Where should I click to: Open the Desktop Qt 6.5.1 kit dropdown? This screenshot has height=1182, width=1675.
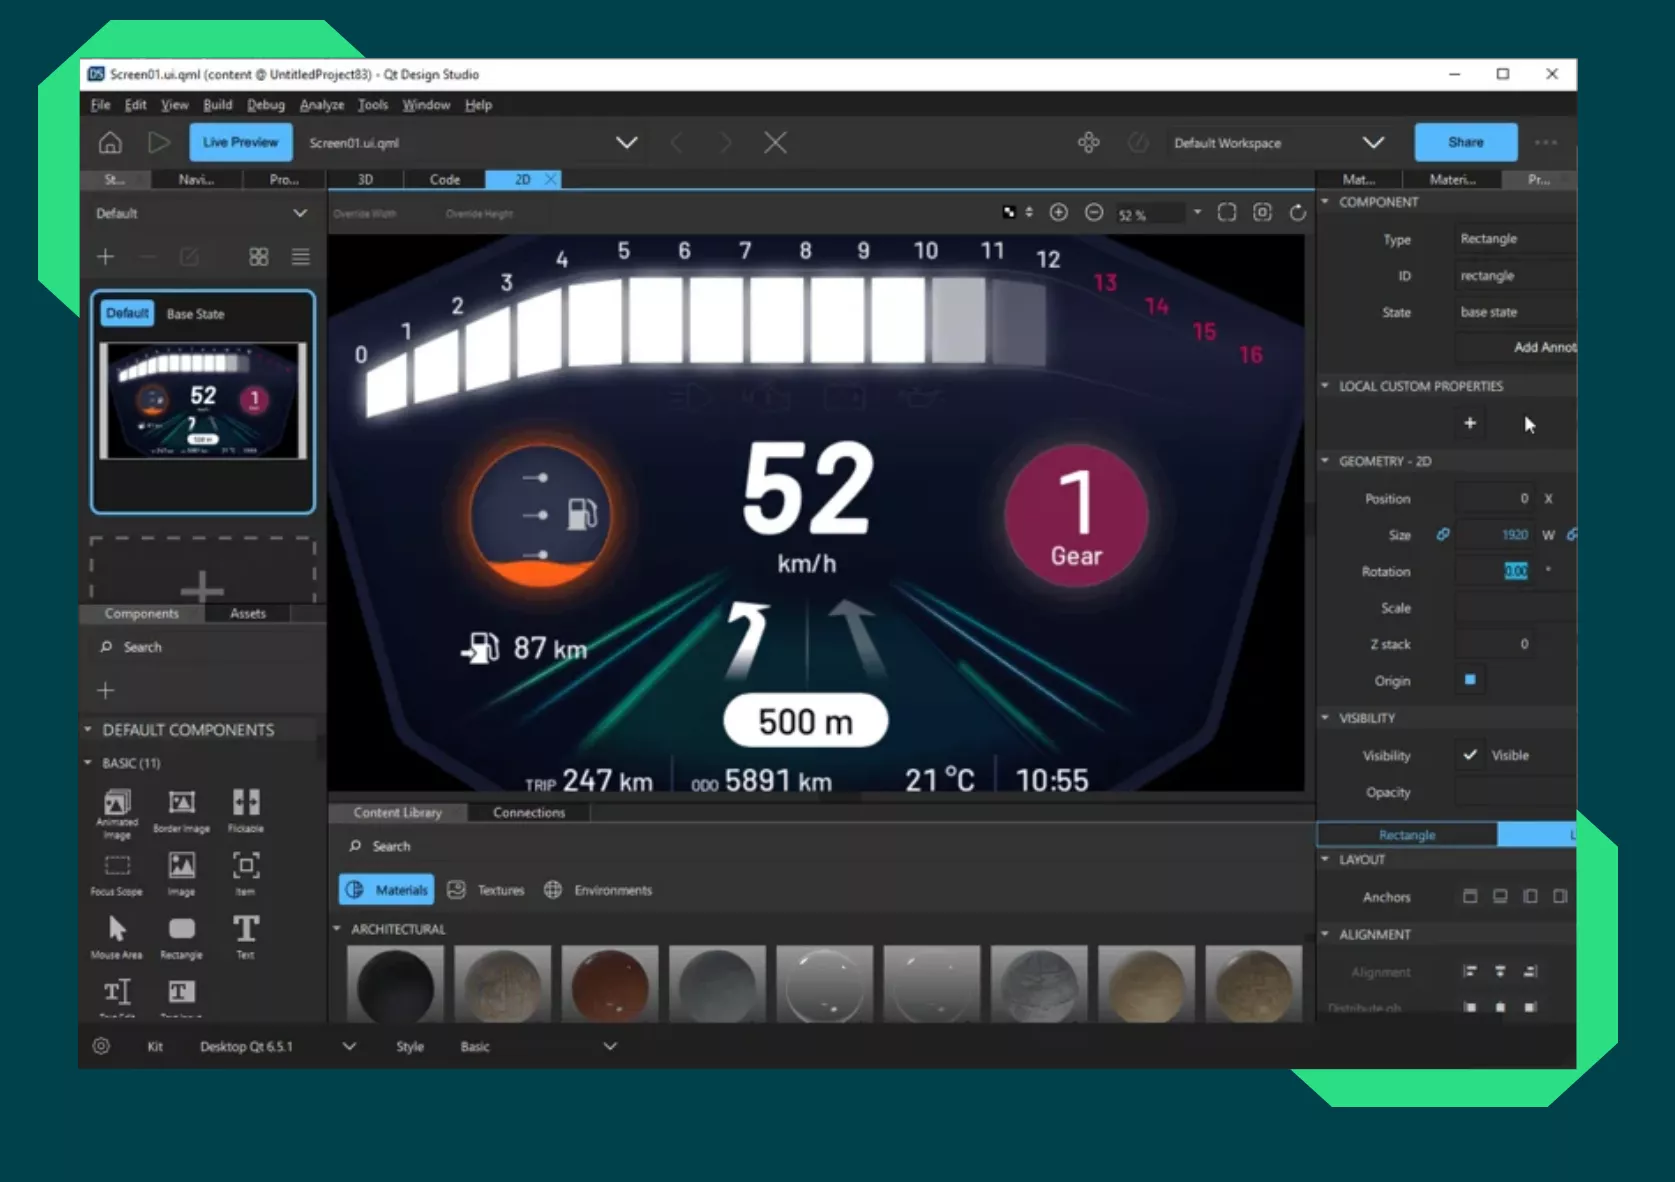(349, 1046)
